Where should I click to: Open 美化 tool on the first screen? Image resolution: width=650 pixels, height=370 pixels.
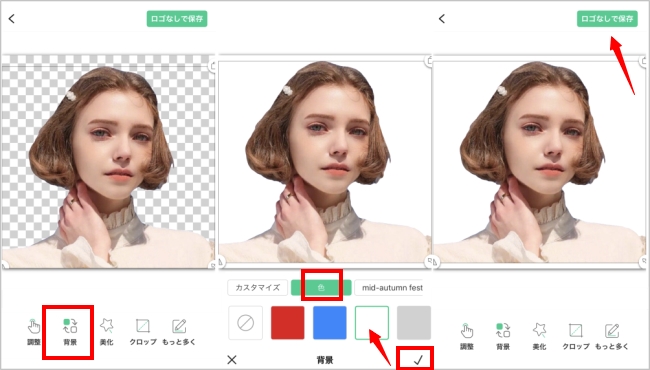click(x=107, y=332)
